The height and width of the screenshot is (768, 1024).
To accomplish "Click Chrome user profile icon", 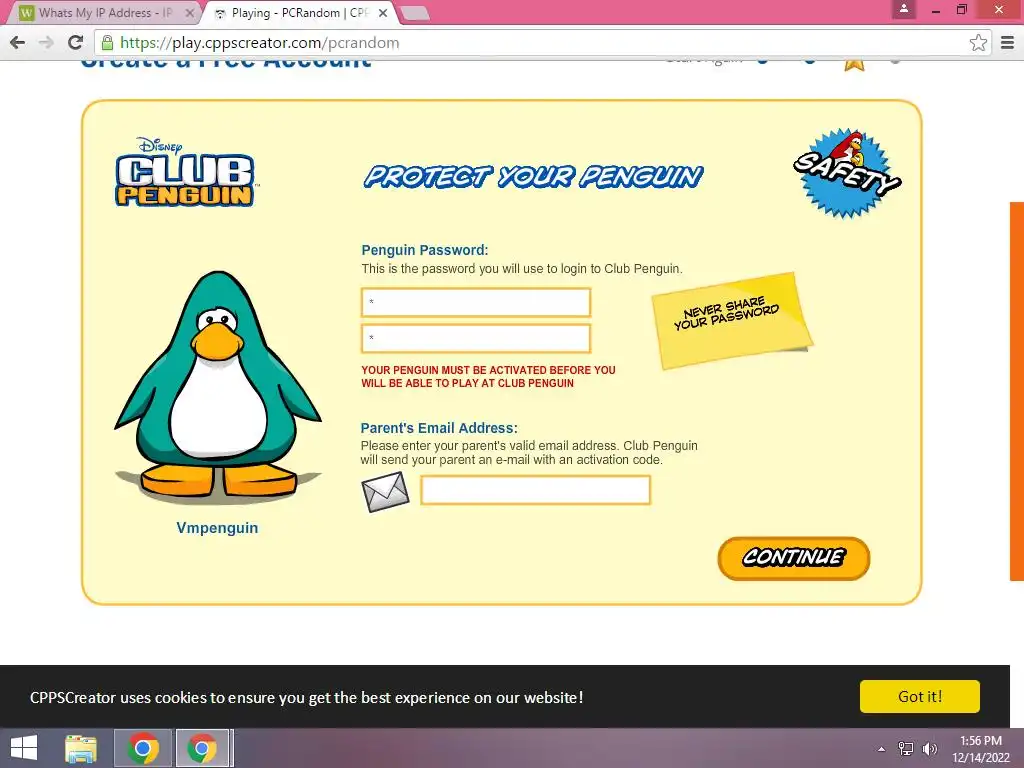I will pyautogui.click(x=904, y=9).
